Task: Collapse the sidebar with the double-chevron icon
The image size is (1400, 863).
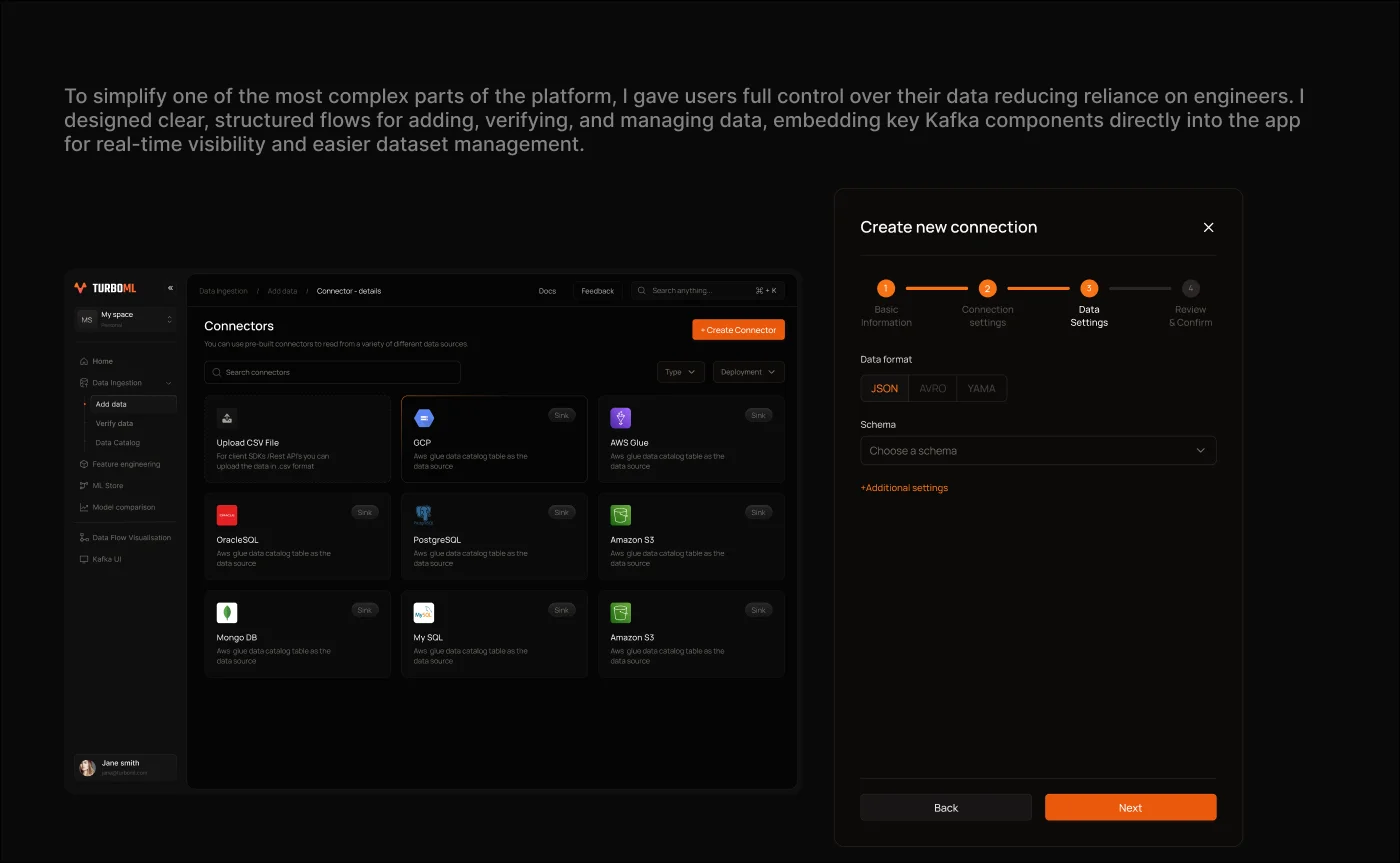Action: pyautogui.click(x=170, y=288)
